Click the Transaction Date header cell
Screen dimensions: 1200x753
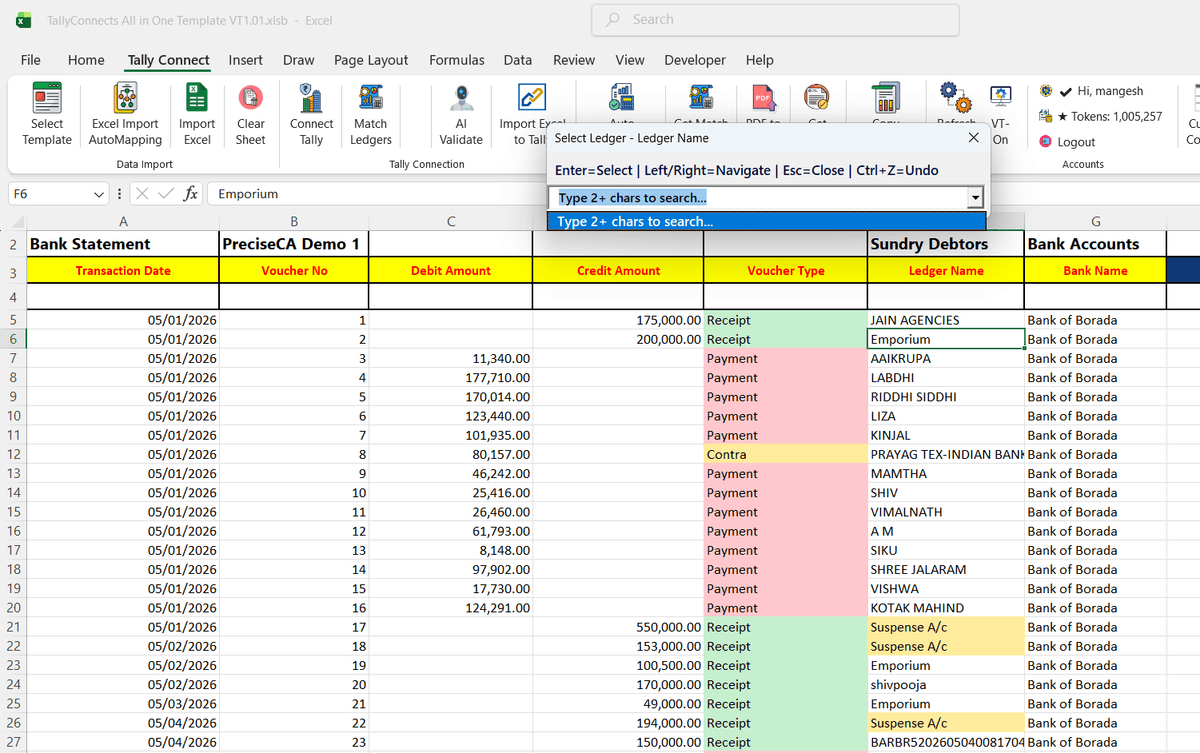point(122,270)
